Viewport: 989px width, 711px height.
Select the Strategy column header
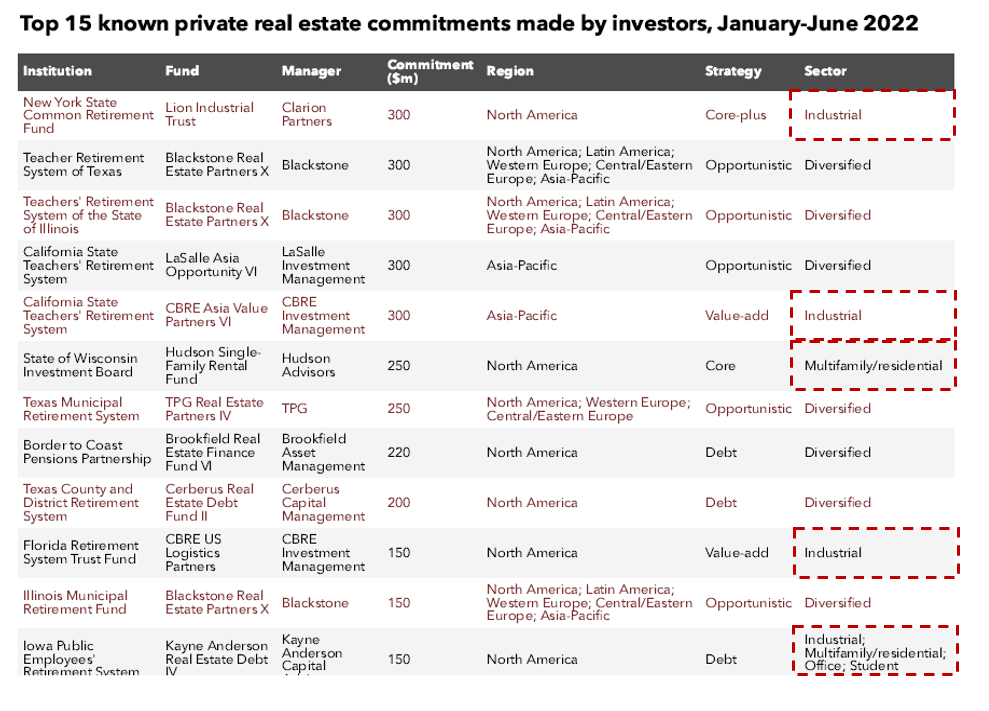(x=733, y=71)
